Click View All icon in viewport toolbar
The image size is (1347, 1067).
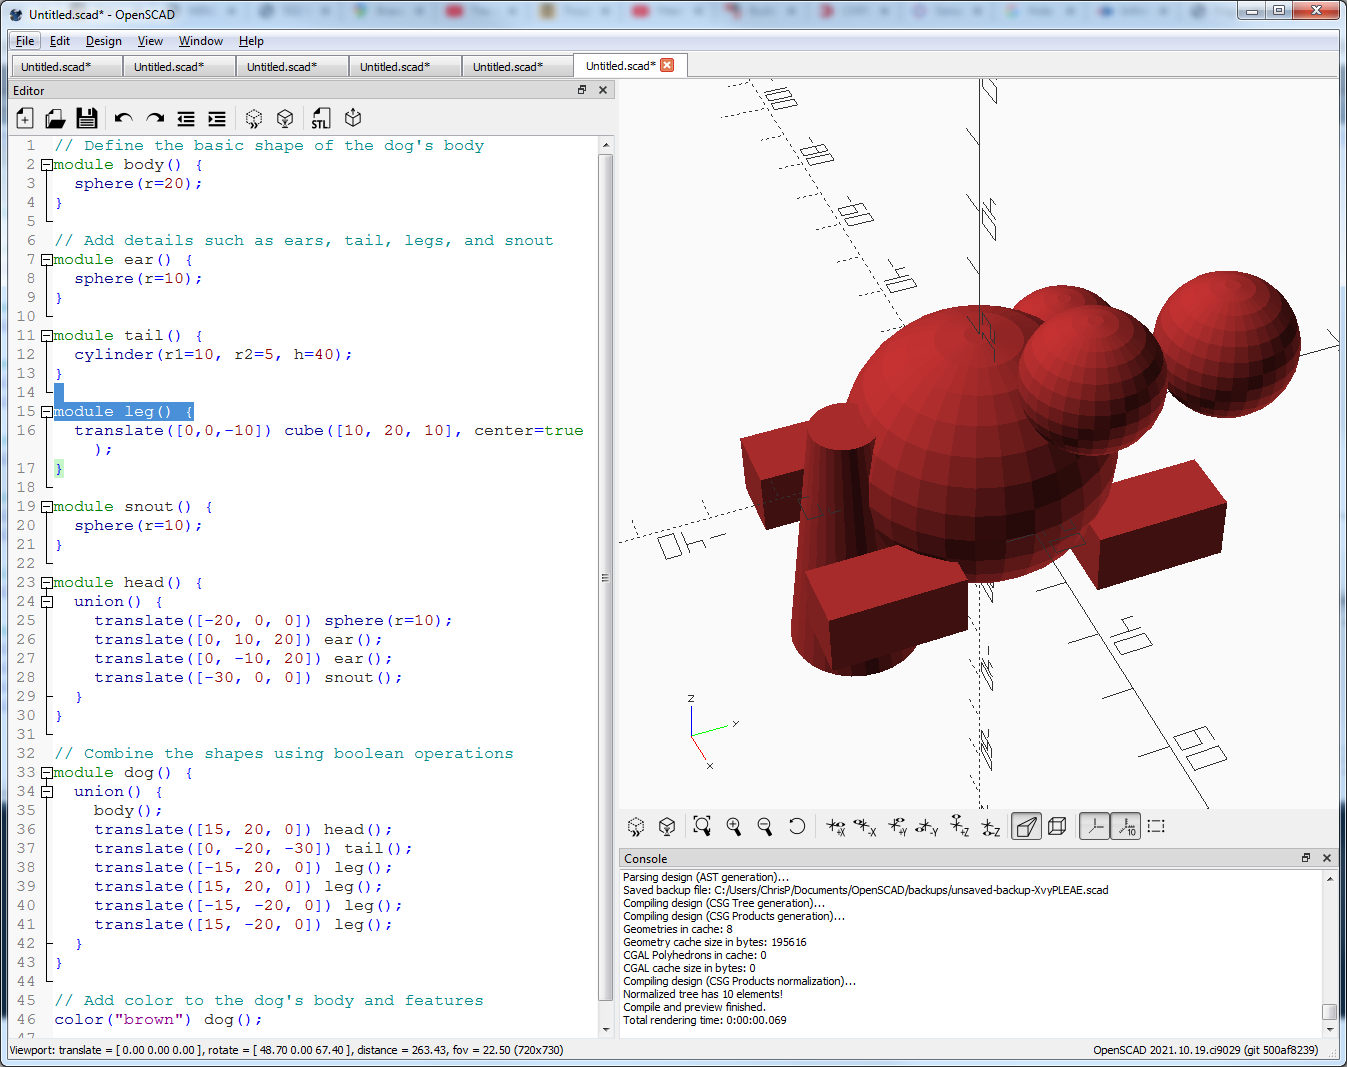coord(702,826)
